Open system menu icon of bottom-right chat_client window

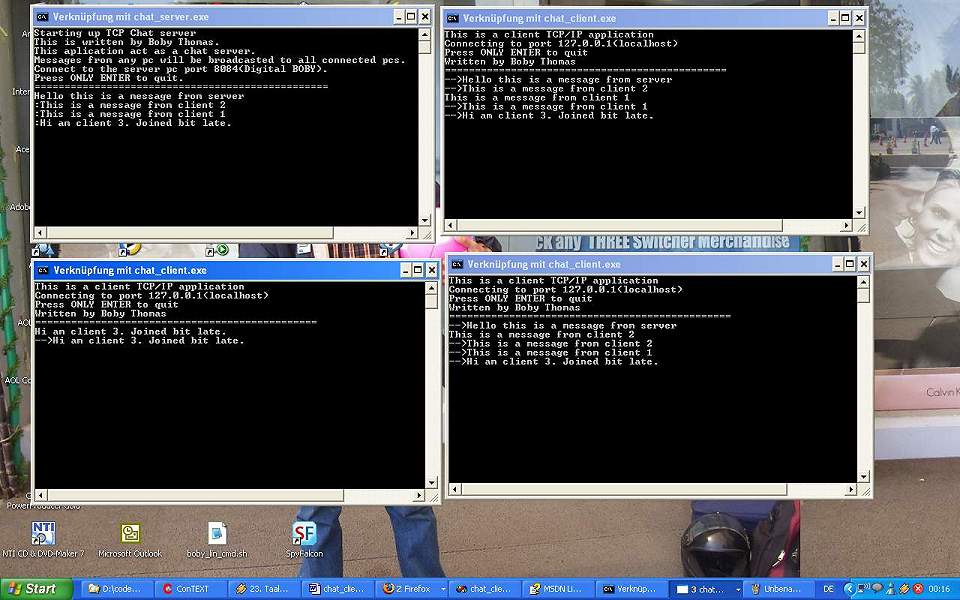click(x=457, y=264)
